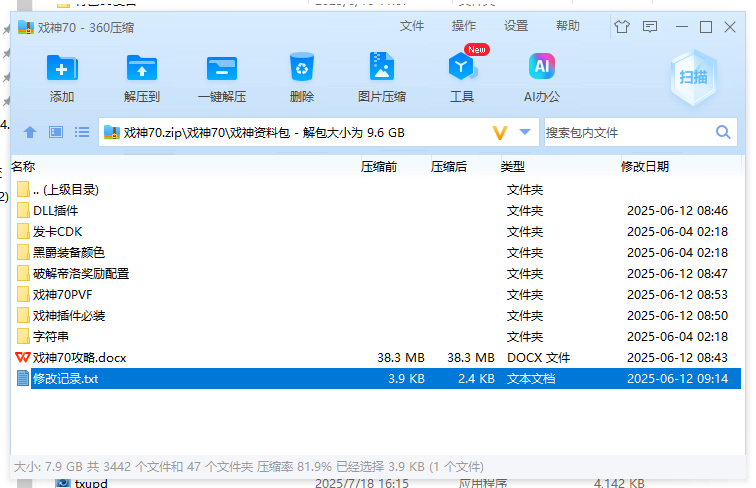Click the 解压到 (Extract to) icon
The width and height of the screenshot is (756, 488).
(x=142, y=68)
